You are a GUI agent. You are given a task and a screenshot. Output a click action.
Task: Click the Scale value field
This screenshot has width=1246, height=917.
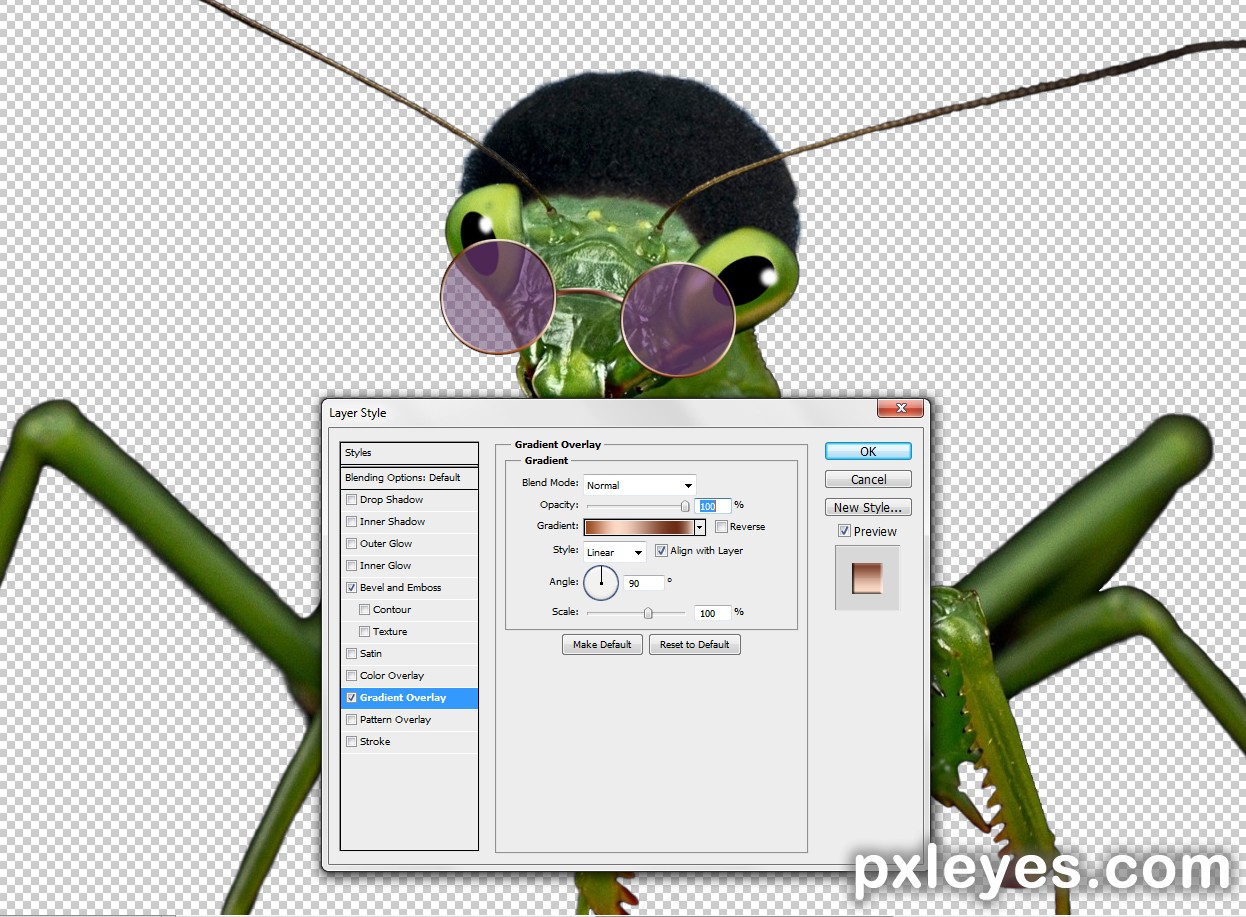(713, 613)
